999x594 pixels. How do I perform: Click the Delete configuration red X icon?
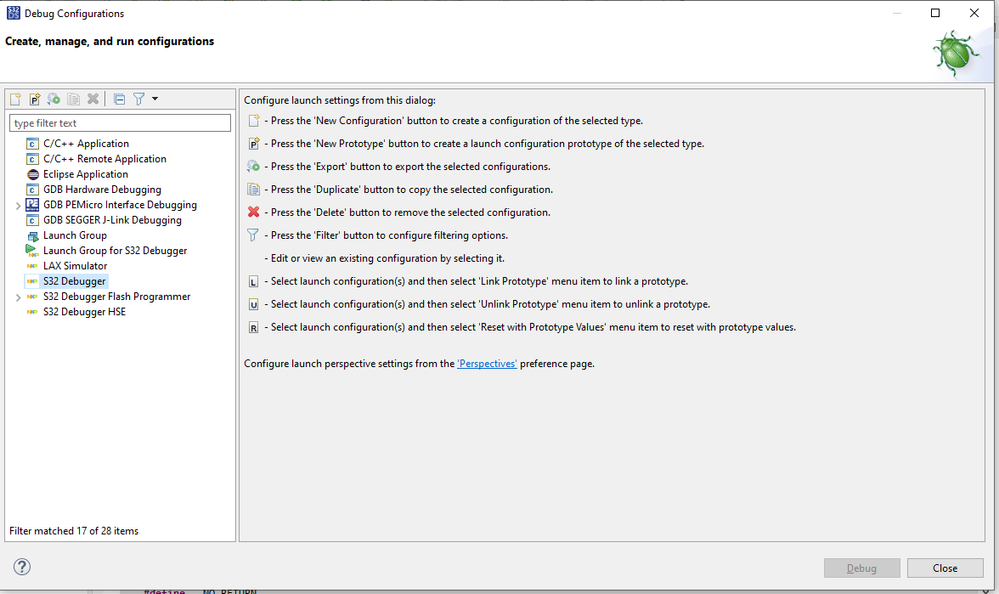pos(93,99)
